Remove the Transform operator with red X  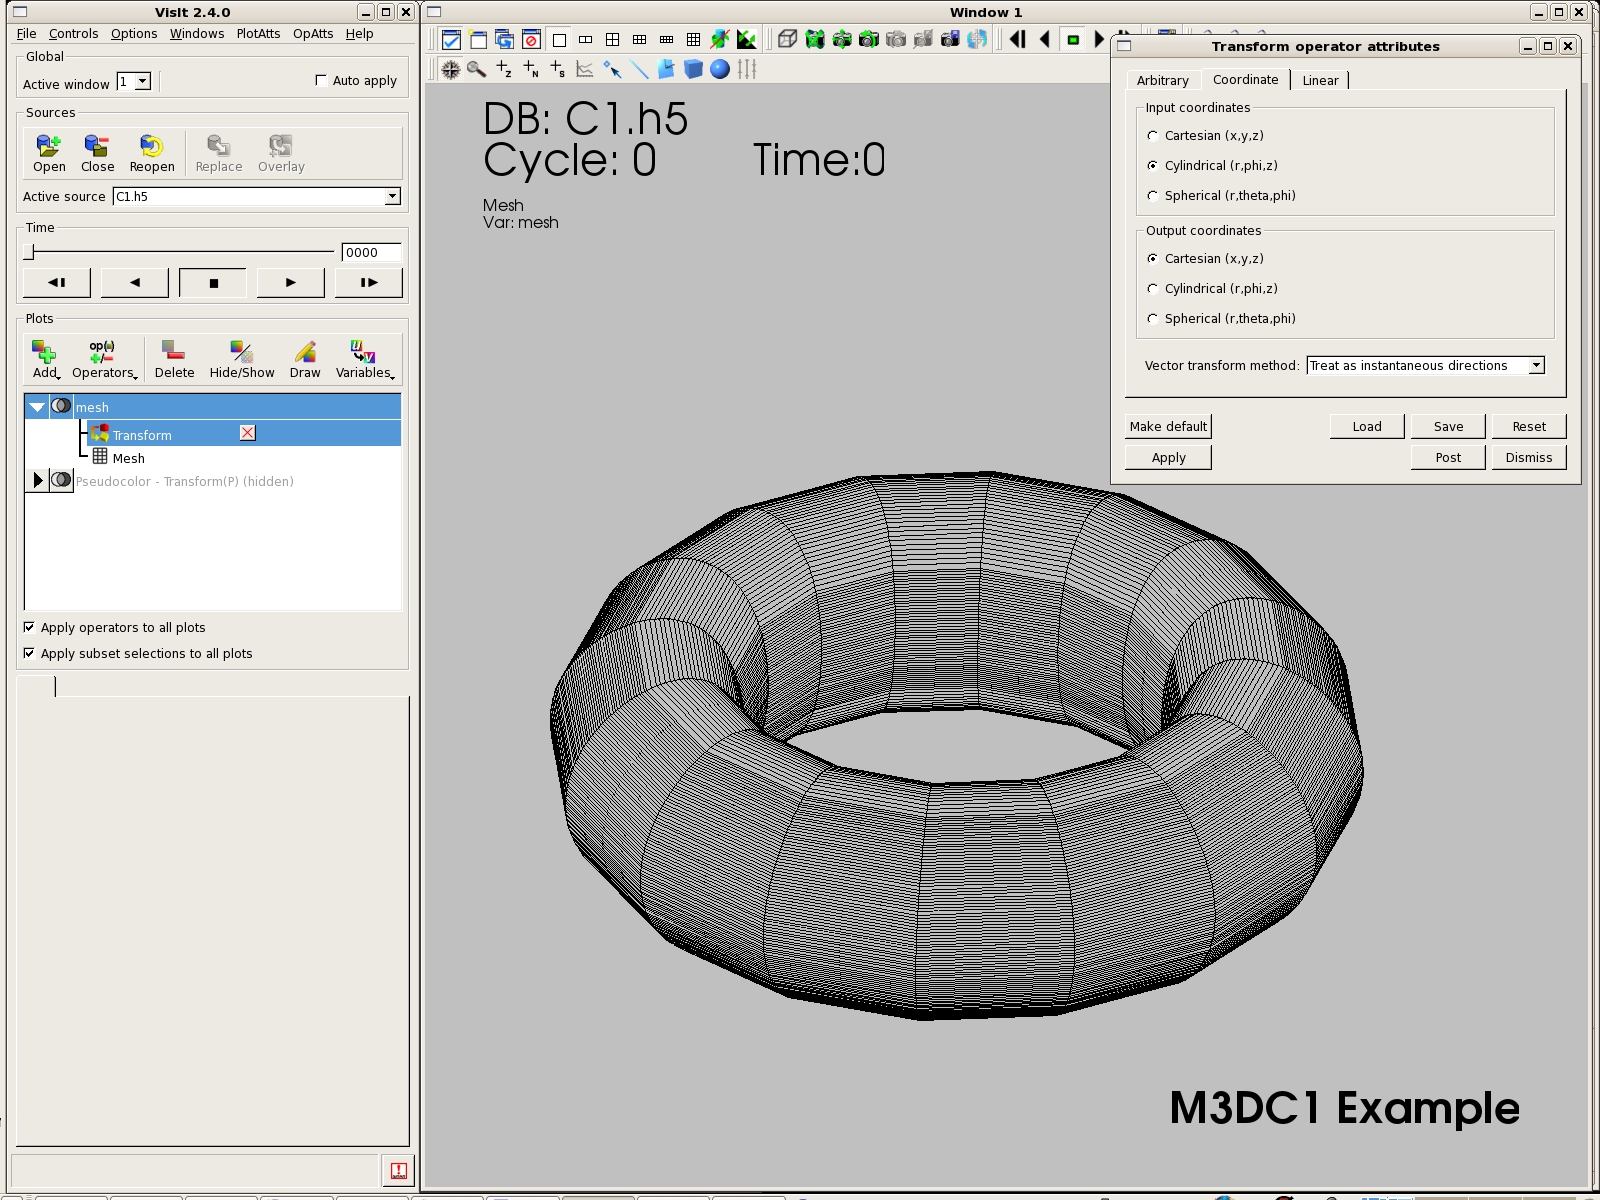248,433
